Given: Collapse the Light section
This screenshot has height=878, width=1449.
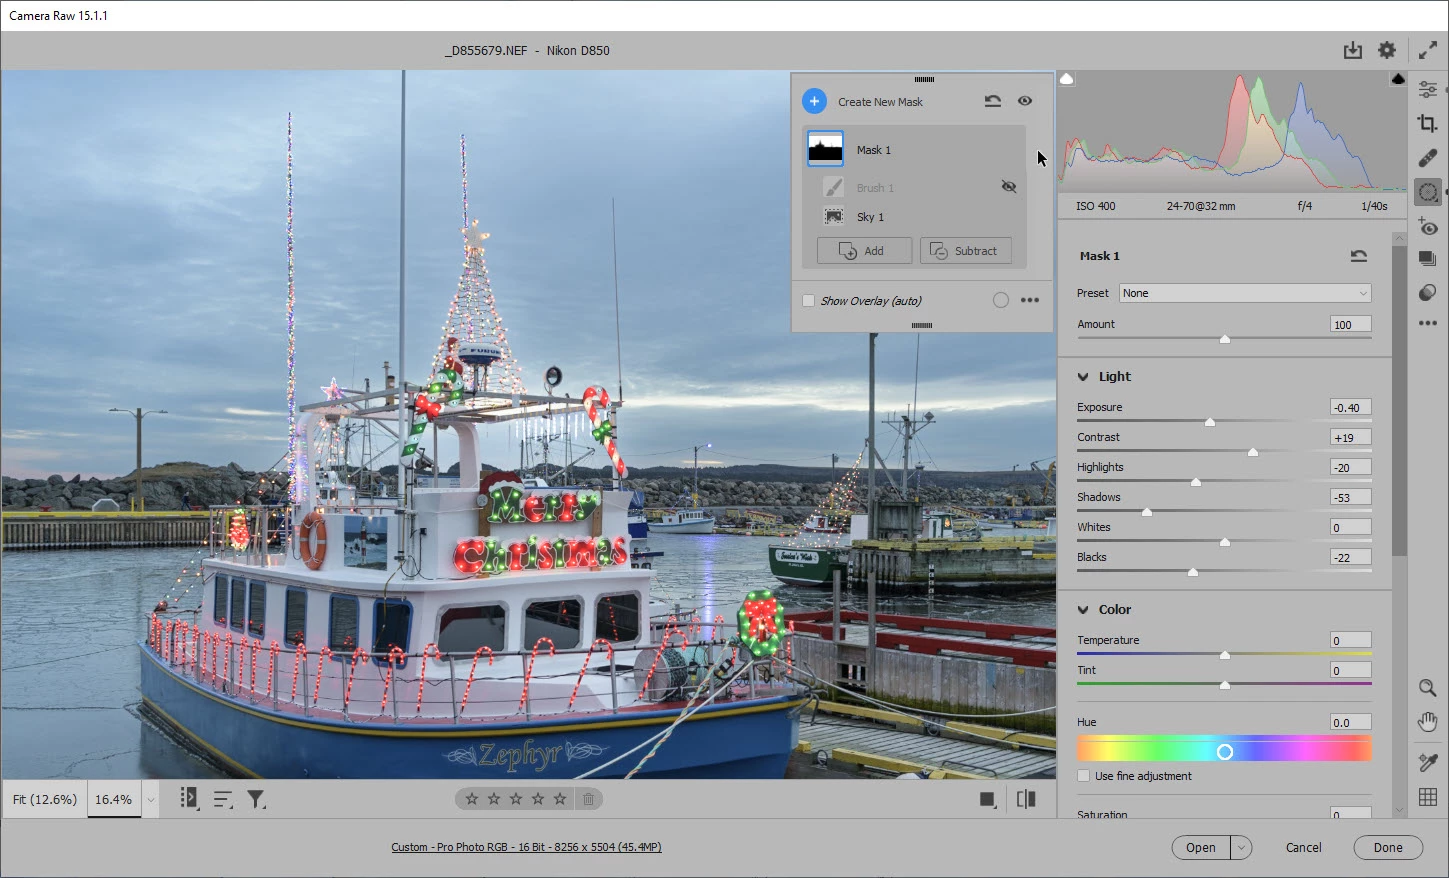Looking at the screenshot, I should tap(1083, 377).
